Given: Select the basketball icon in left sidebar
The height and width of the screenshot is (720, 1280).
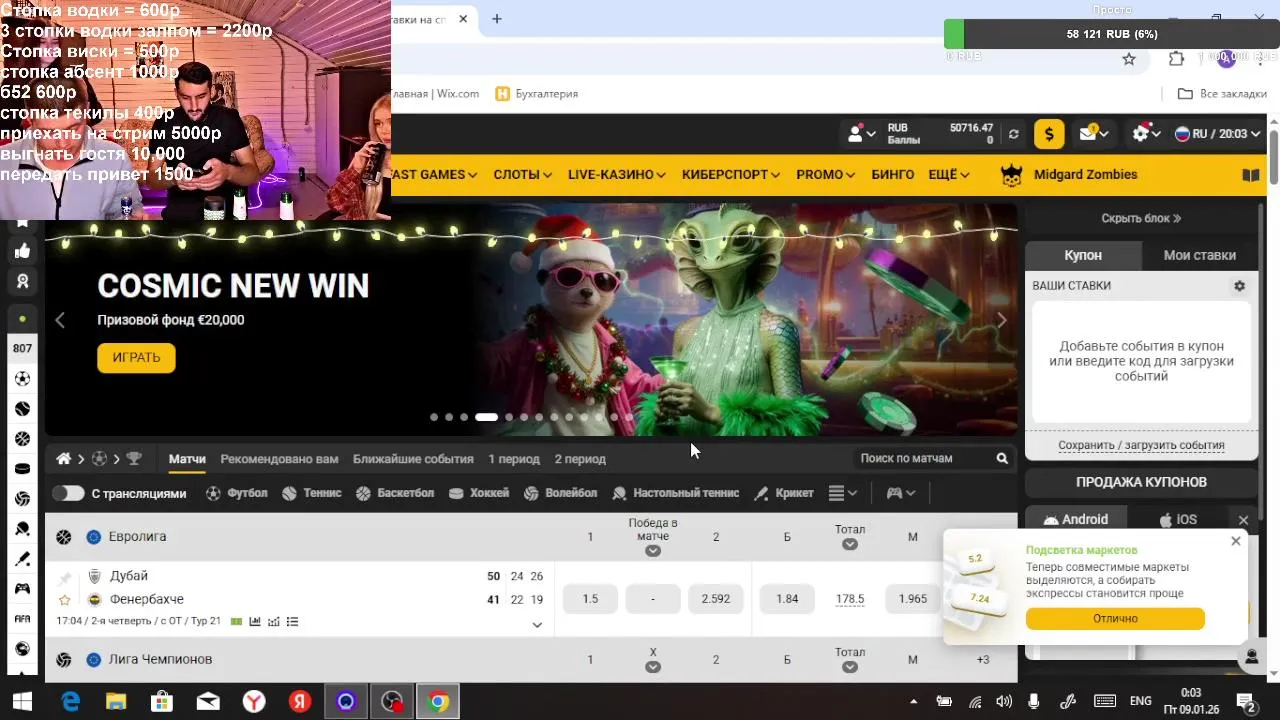Looking at the screenshot, I should coord(22,439).
